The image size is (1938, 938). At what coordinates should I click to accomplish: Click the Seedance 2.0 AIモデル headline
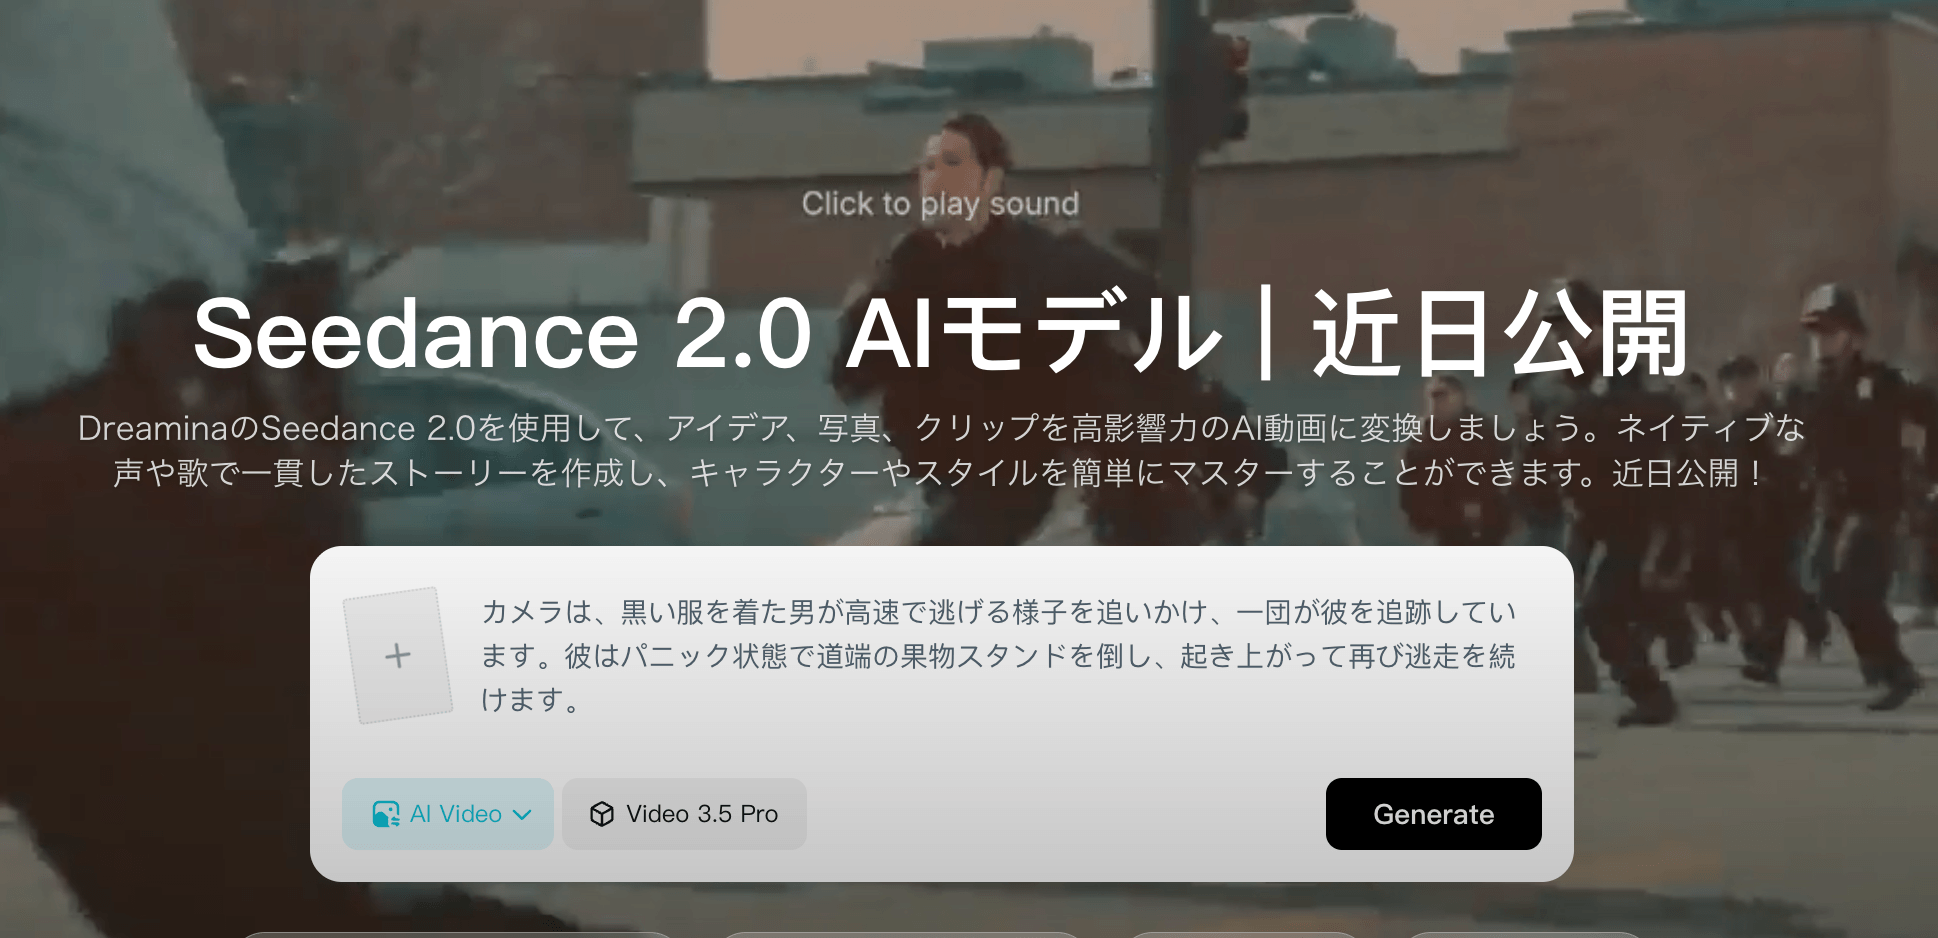click(x=708, y=334)
